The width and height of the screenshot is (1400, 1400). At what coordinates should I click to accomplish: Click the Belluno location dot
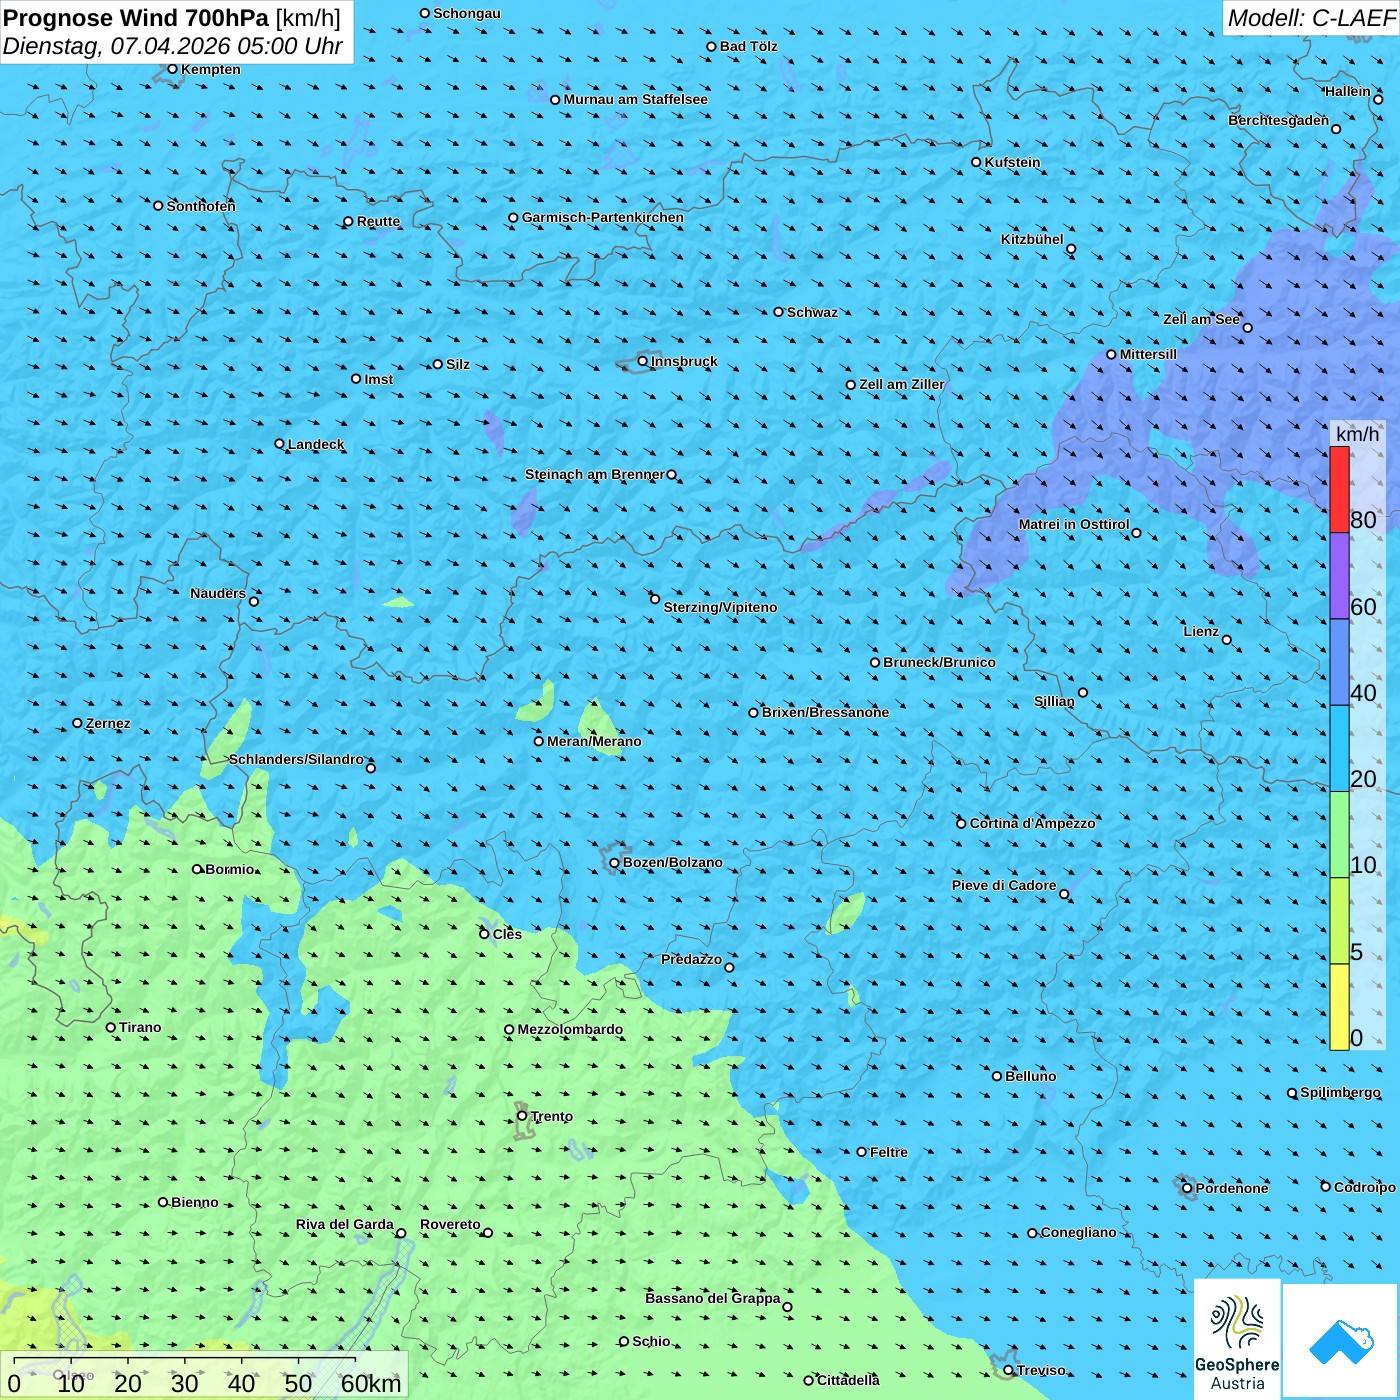[996, 1076]
